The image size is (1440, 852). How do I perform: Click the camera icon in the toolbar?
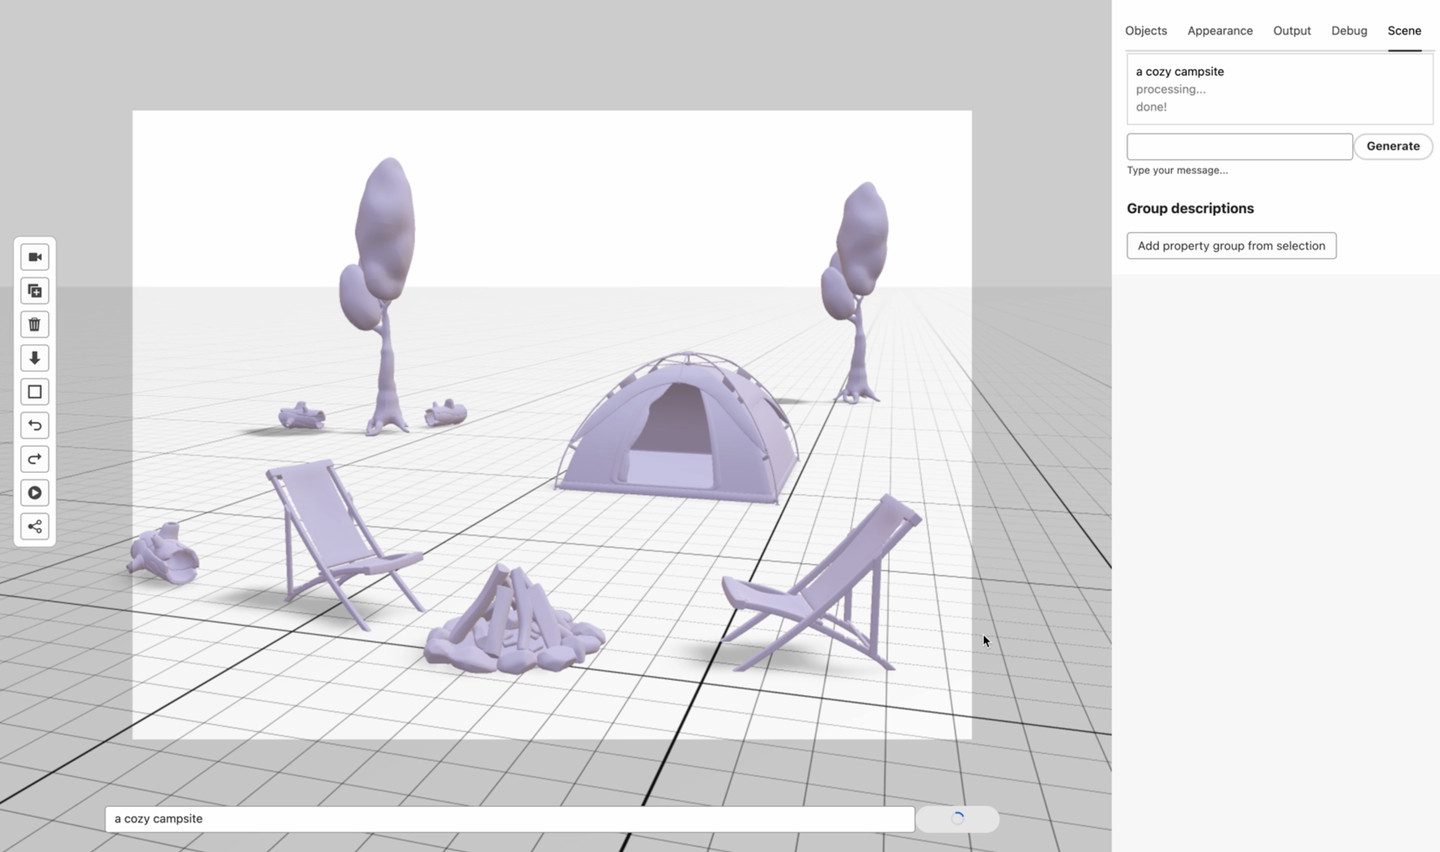coord(35,257)
